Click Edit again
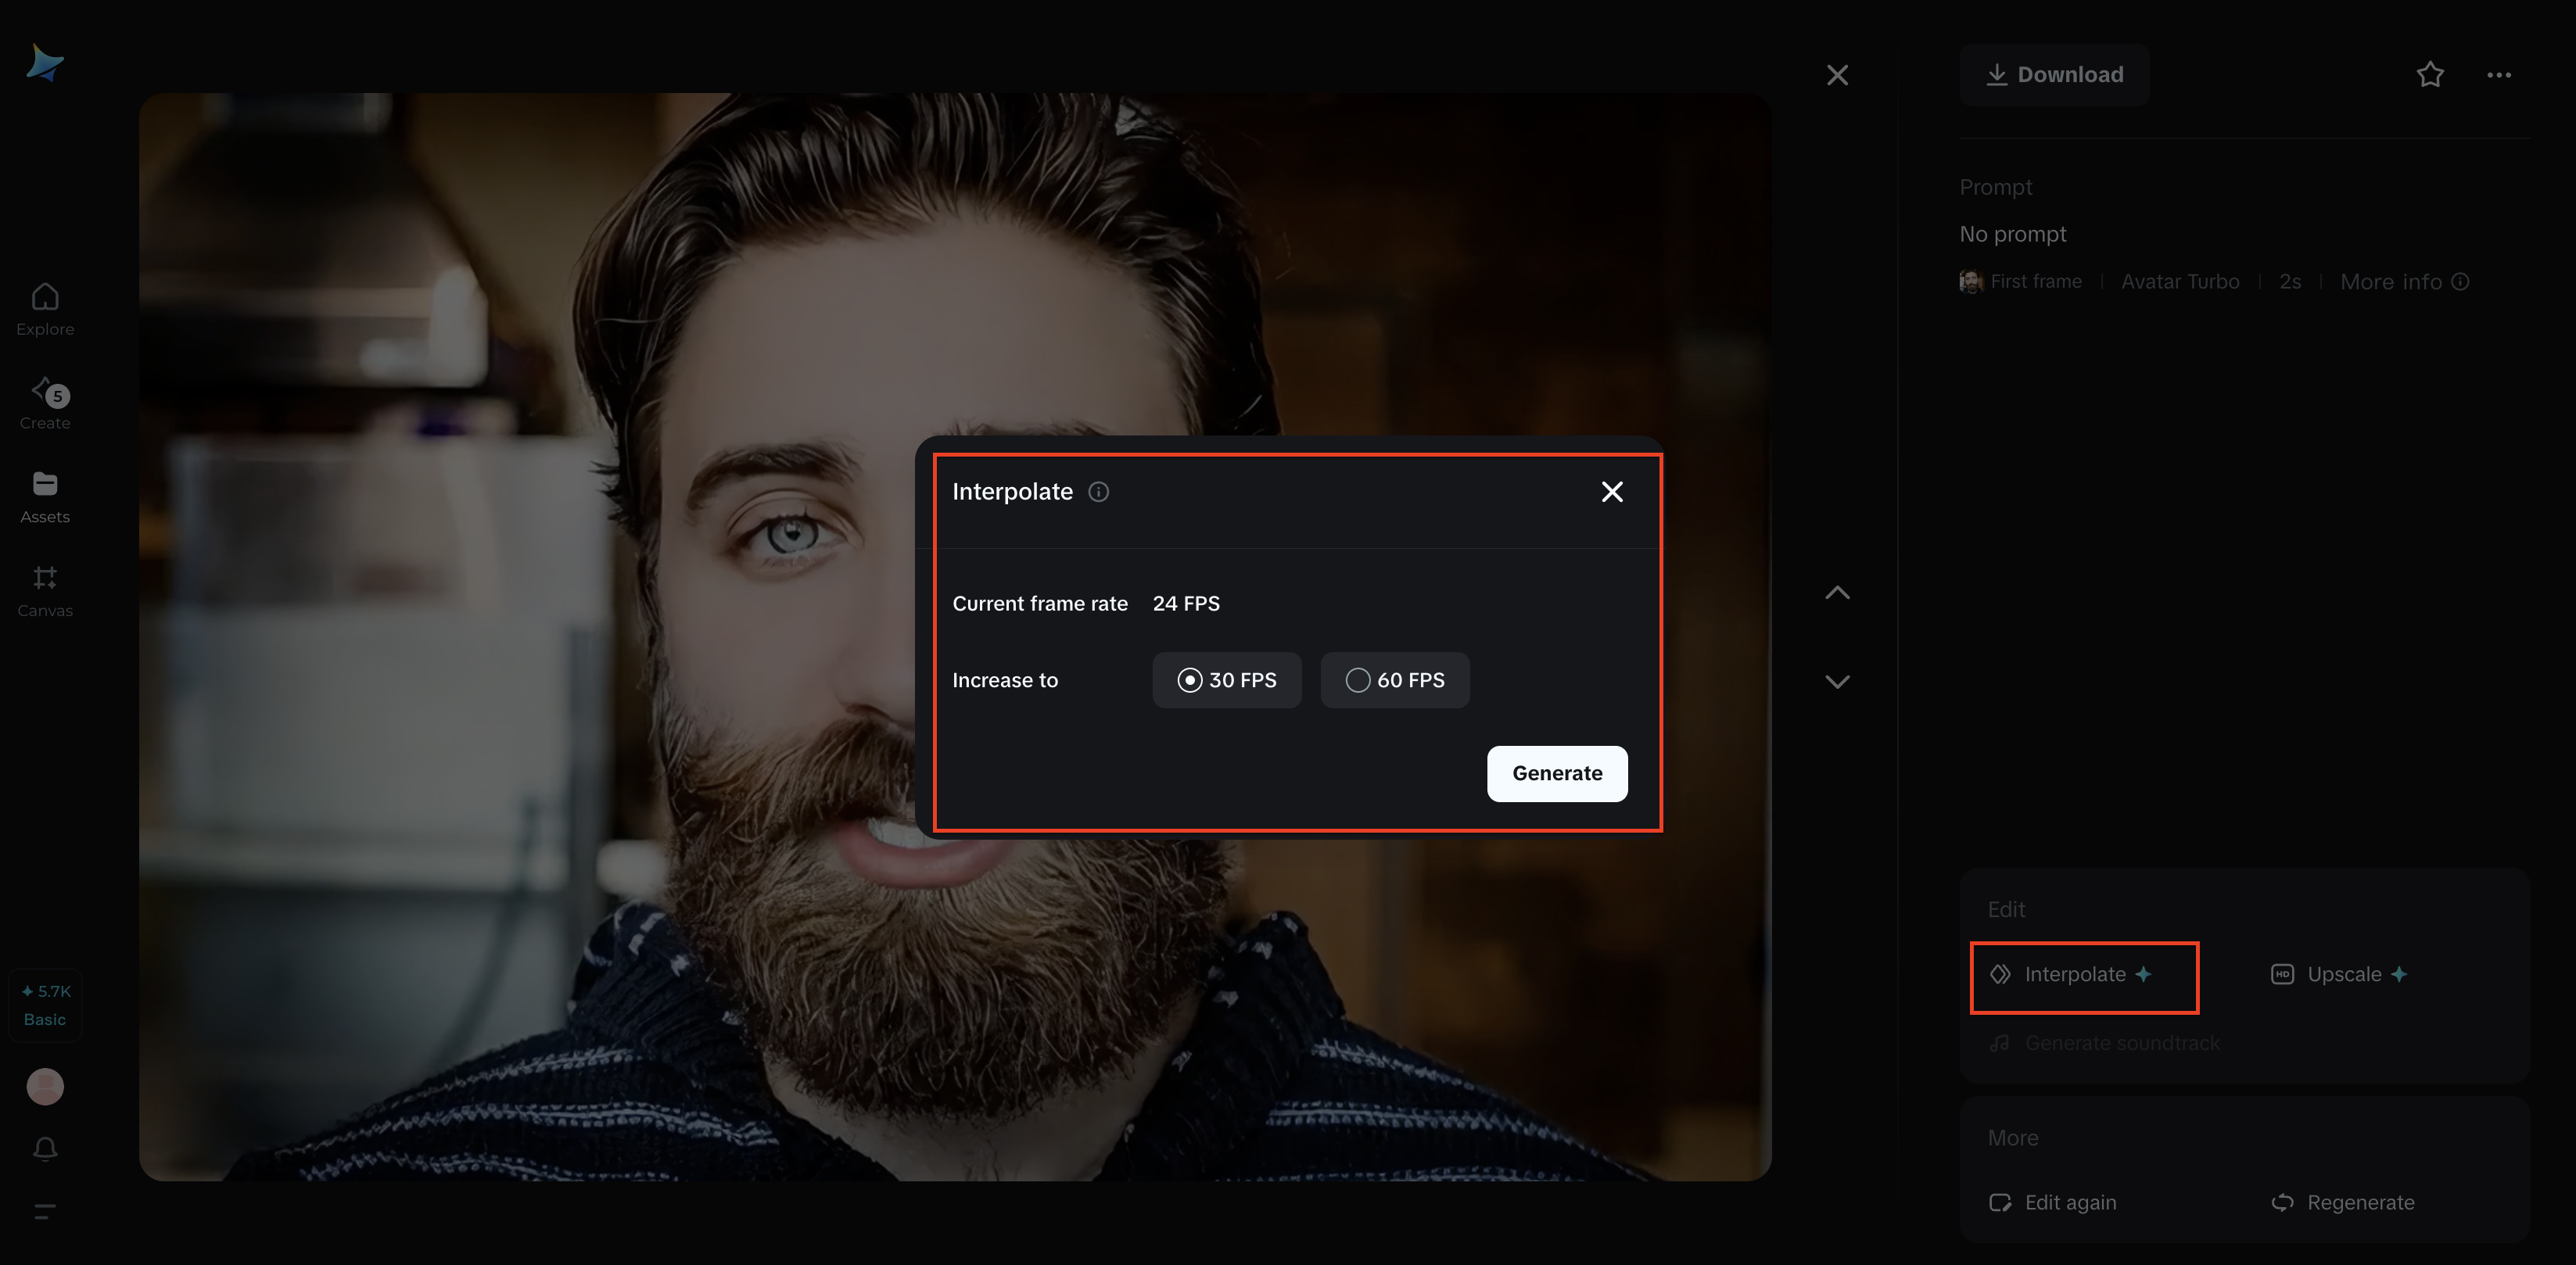The width and height of the screenshot is (2576, 1265). coord(2070,1202)
